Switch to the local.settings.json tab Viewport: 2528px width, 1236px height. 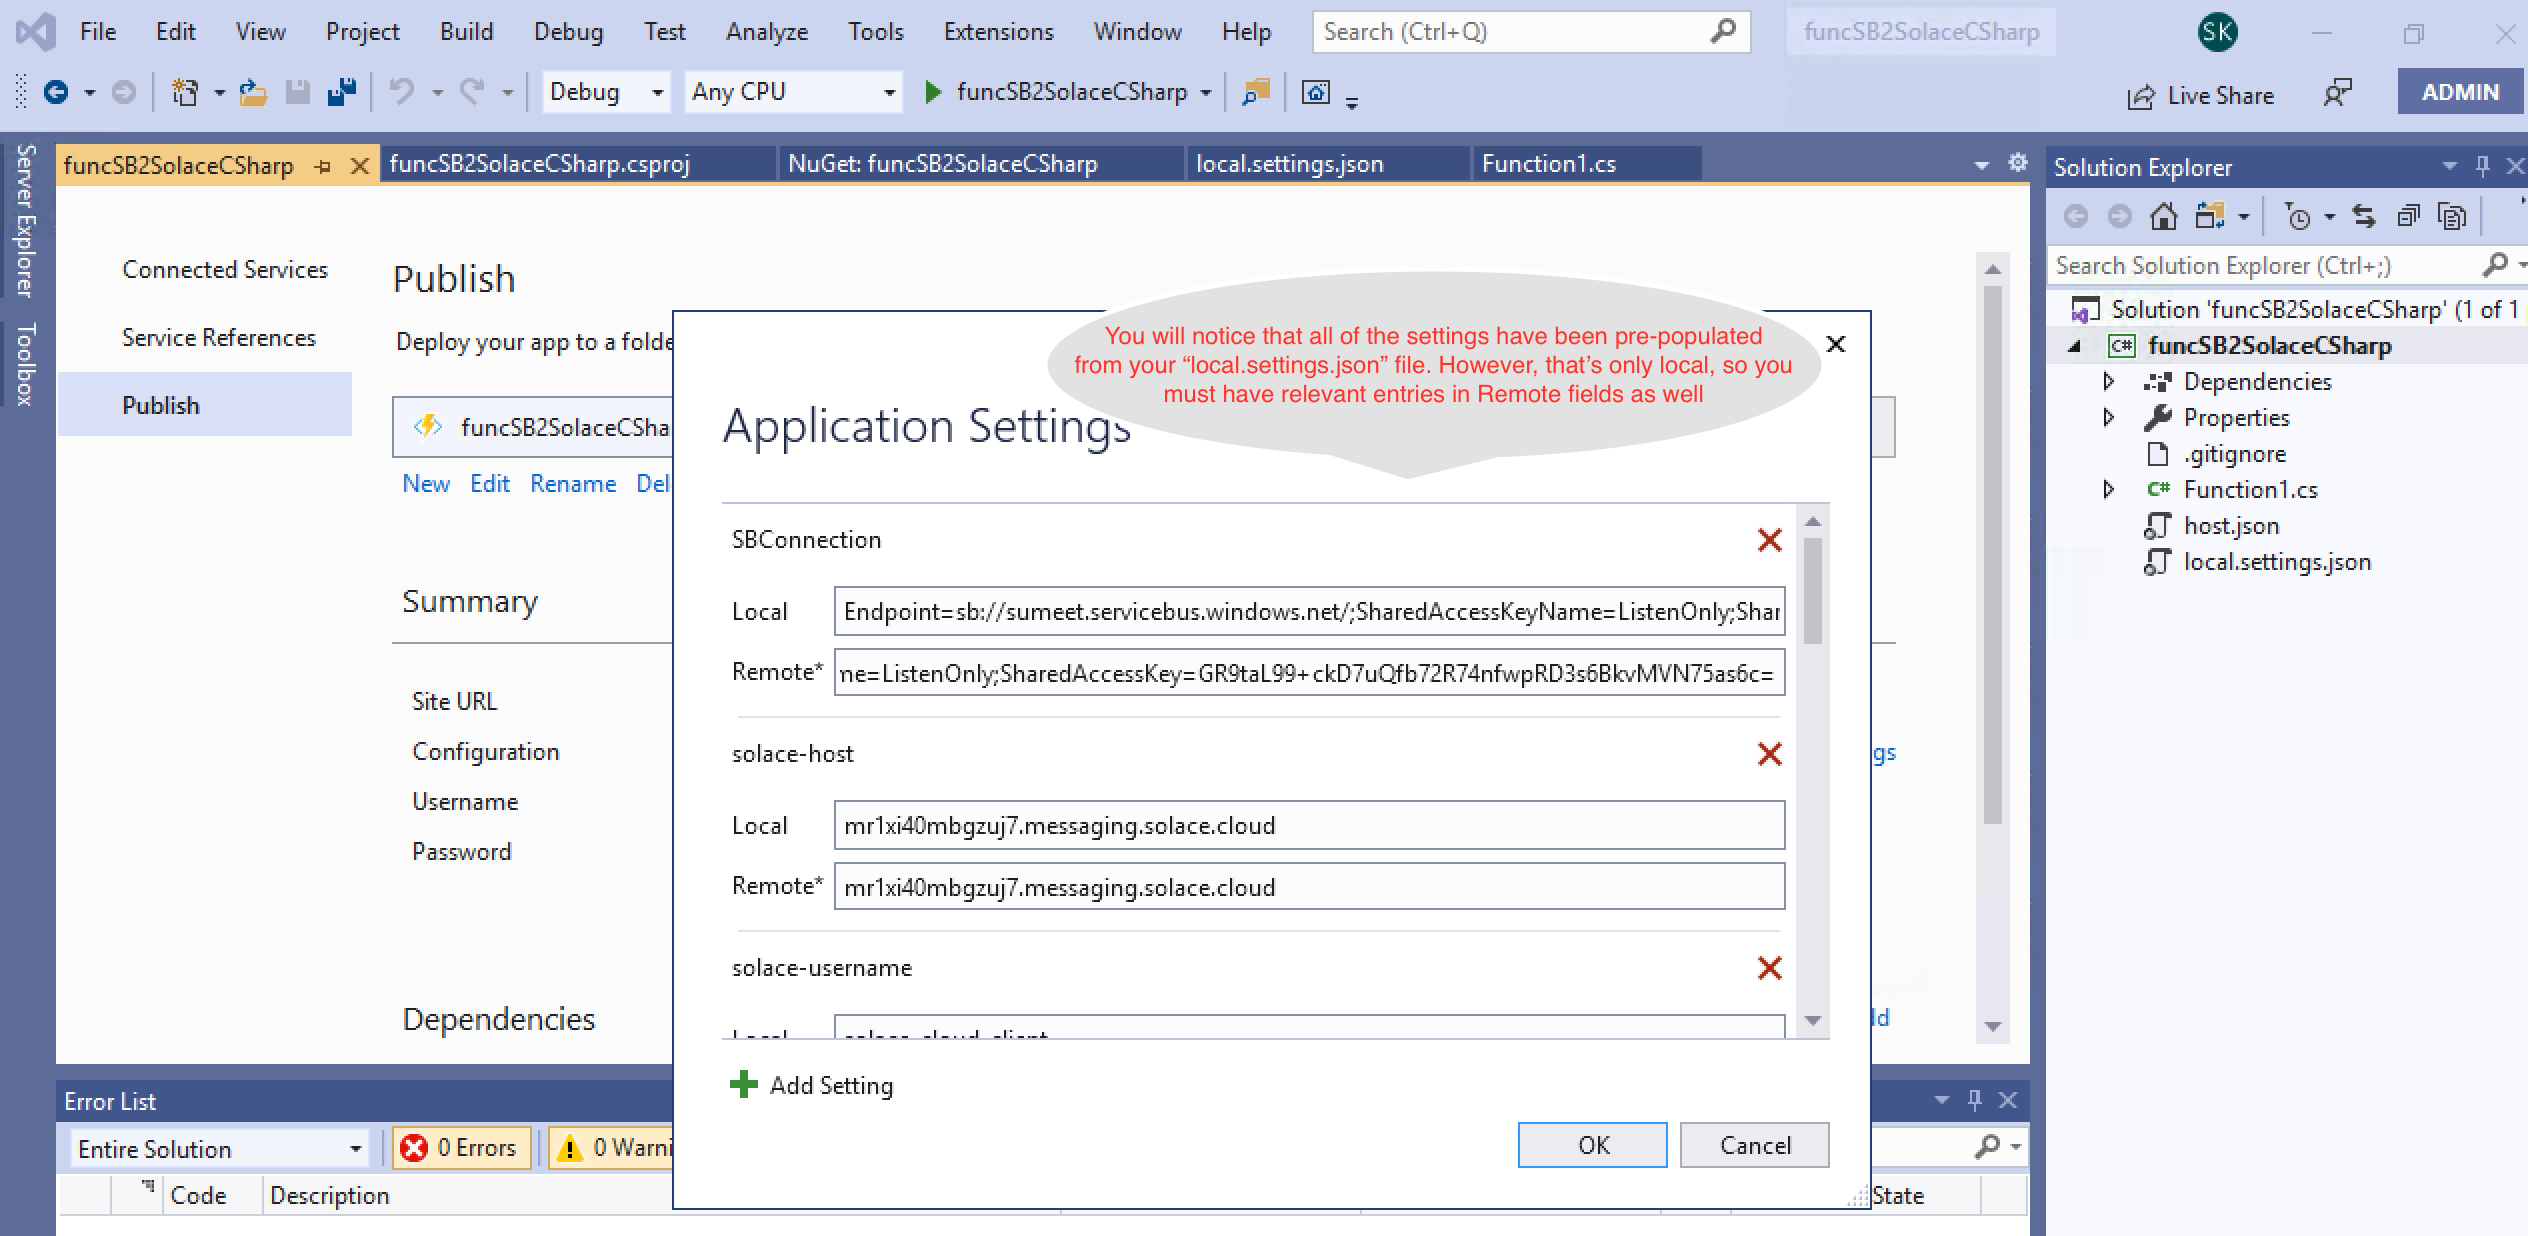click(1289, 164)
